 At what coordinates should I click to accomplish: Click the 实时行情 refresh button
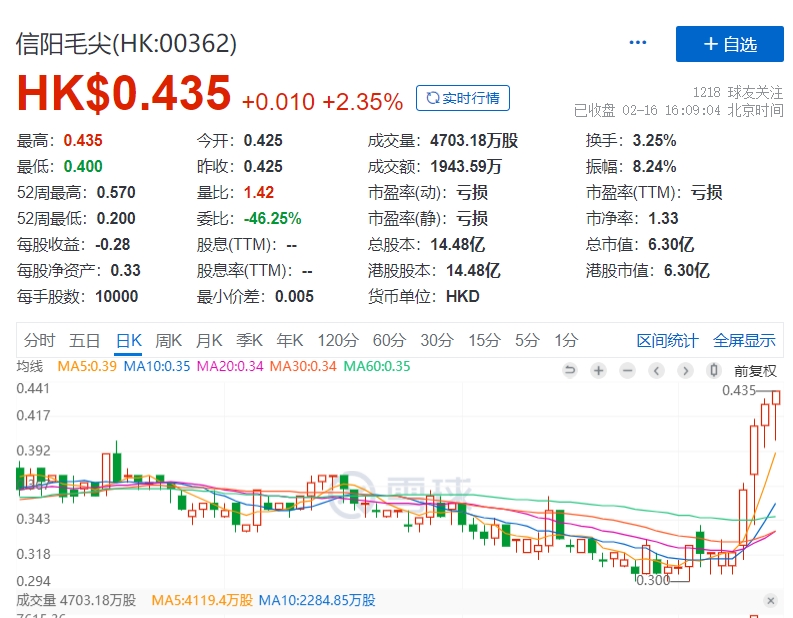pyautogui.click(x=463, y=98)
